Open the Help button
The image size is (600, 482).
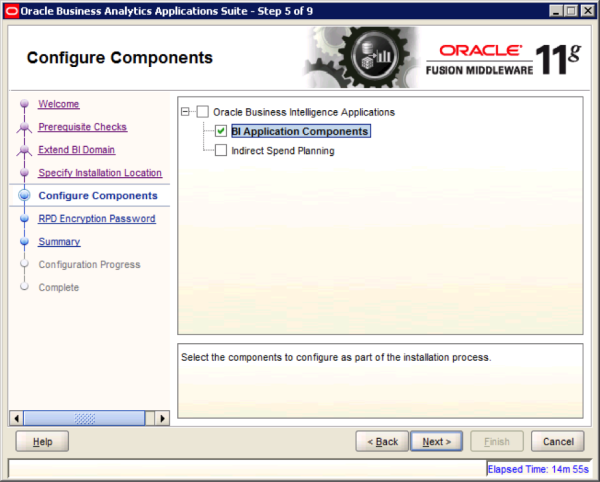click(x=42, y=441)
